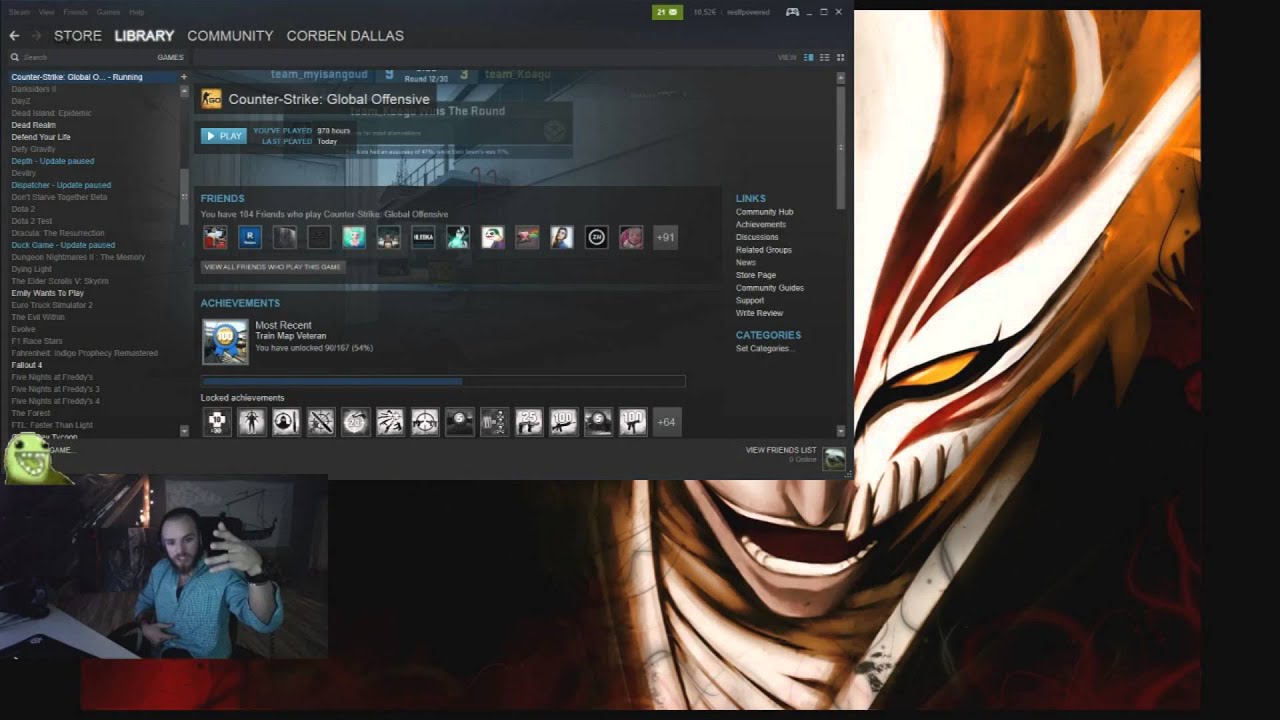The width and height of the screenshot is (1280, 720).
Task: Click the locked achievement icon showing 20
Action: point(355,422)
